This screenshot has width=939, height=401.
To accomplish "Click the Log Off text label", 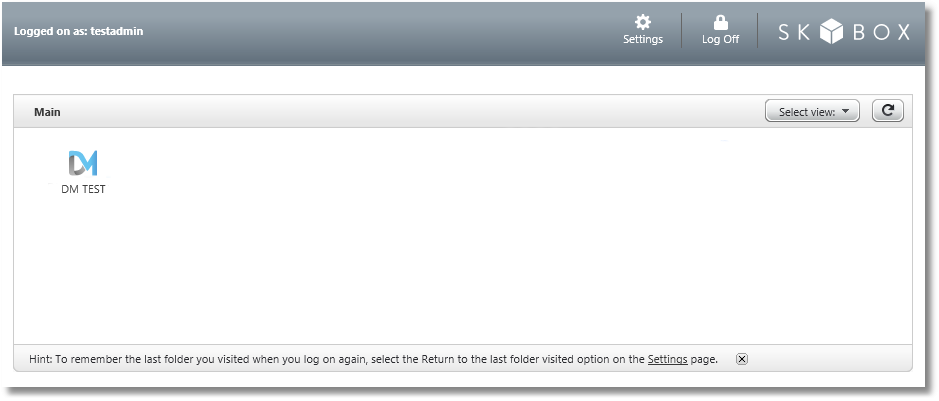I will (720, 39).
